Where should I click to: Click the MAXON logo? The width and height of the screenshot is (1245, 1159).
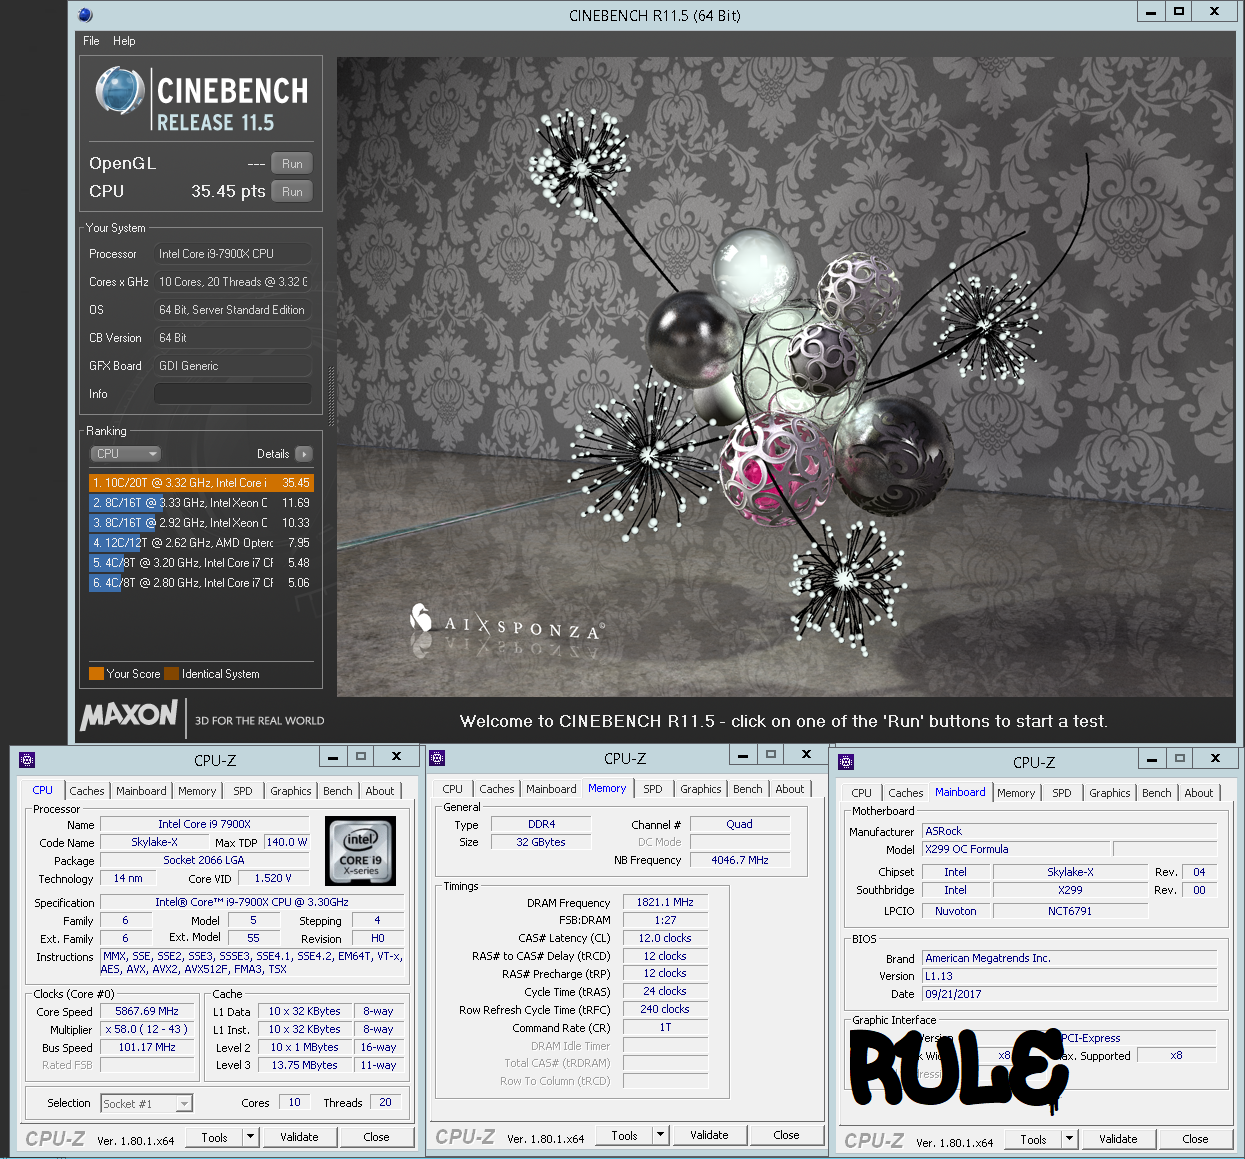[x=129, y=715]
